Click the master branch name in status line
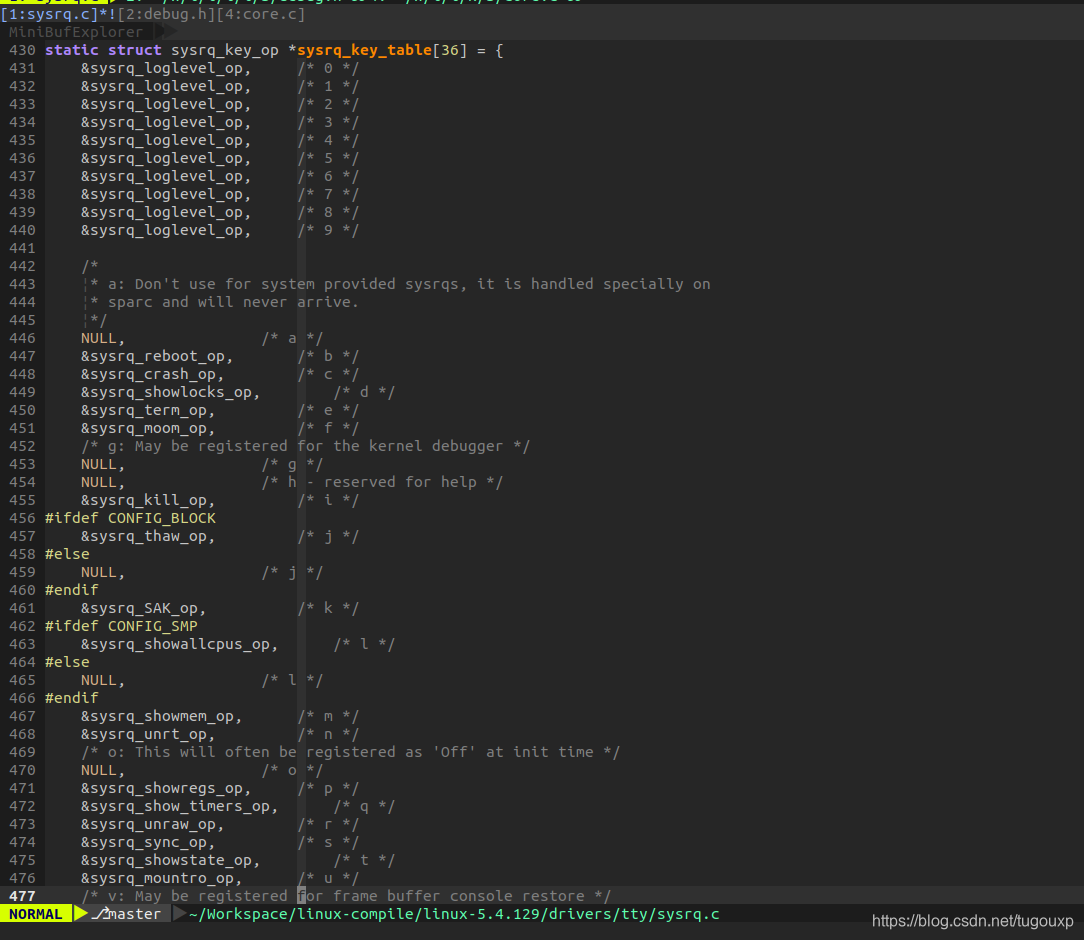The width and height of the screenshot is (1084, 940). [135, 914]
